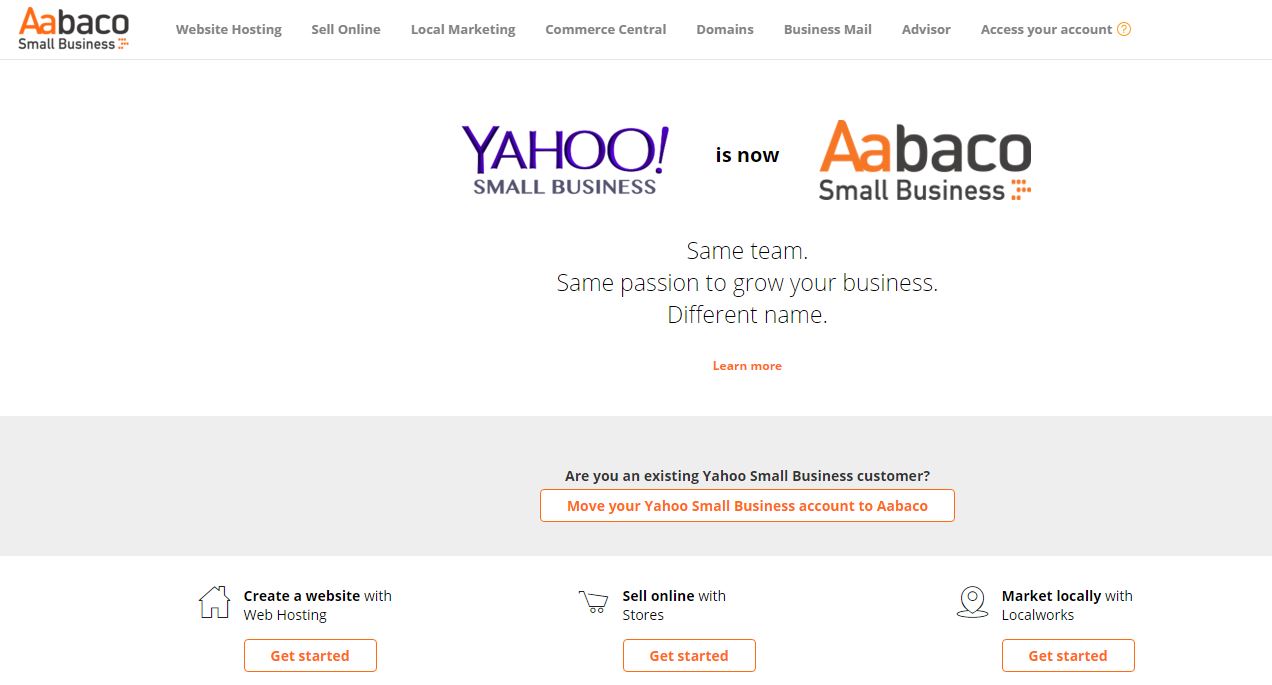Click the map pin Localworks icon
Image resolution: width=1272 pixels, height=685 pixels.
pyautogui.click(x=972, y=602)
